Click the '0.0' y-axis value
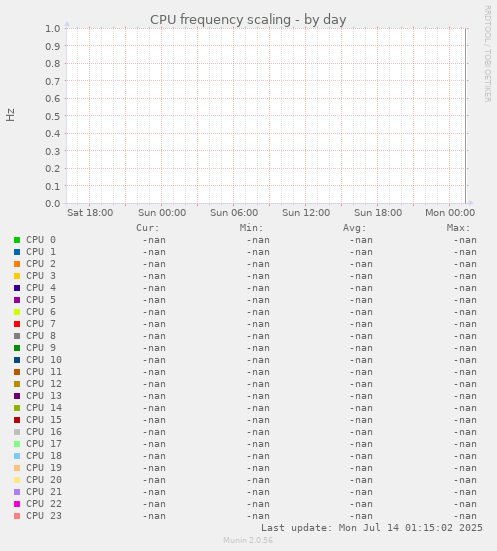The width and height of the screenshot is (497, 551). click(x=53, y=203)
